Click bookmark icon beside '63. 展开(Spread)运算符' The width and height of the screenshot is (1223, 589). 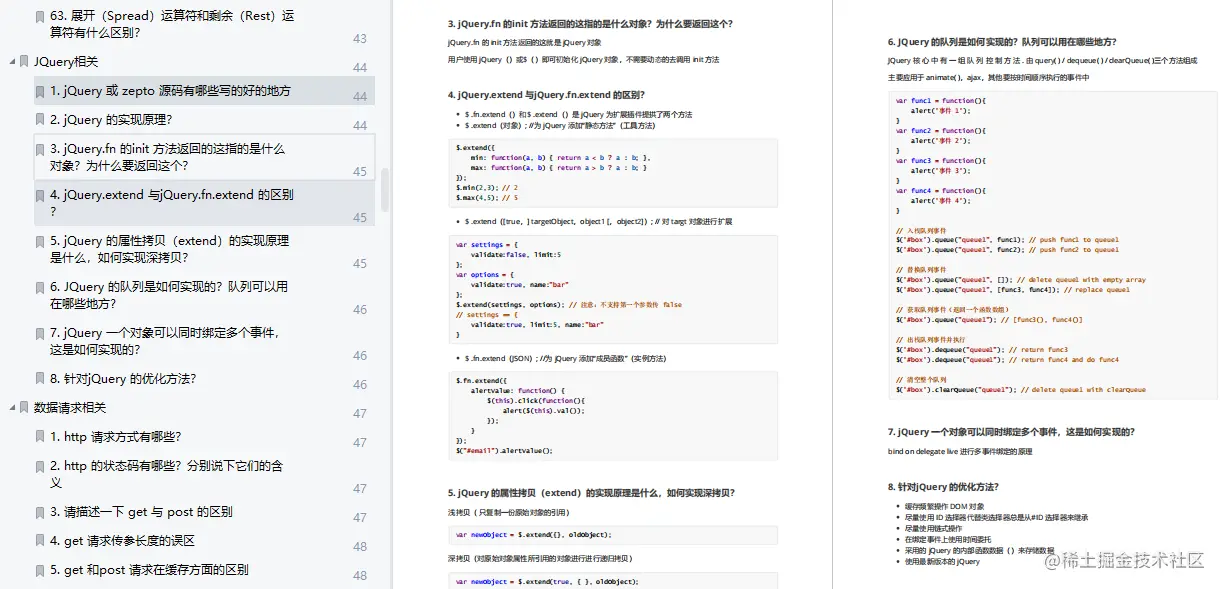(x=39, y=17)
